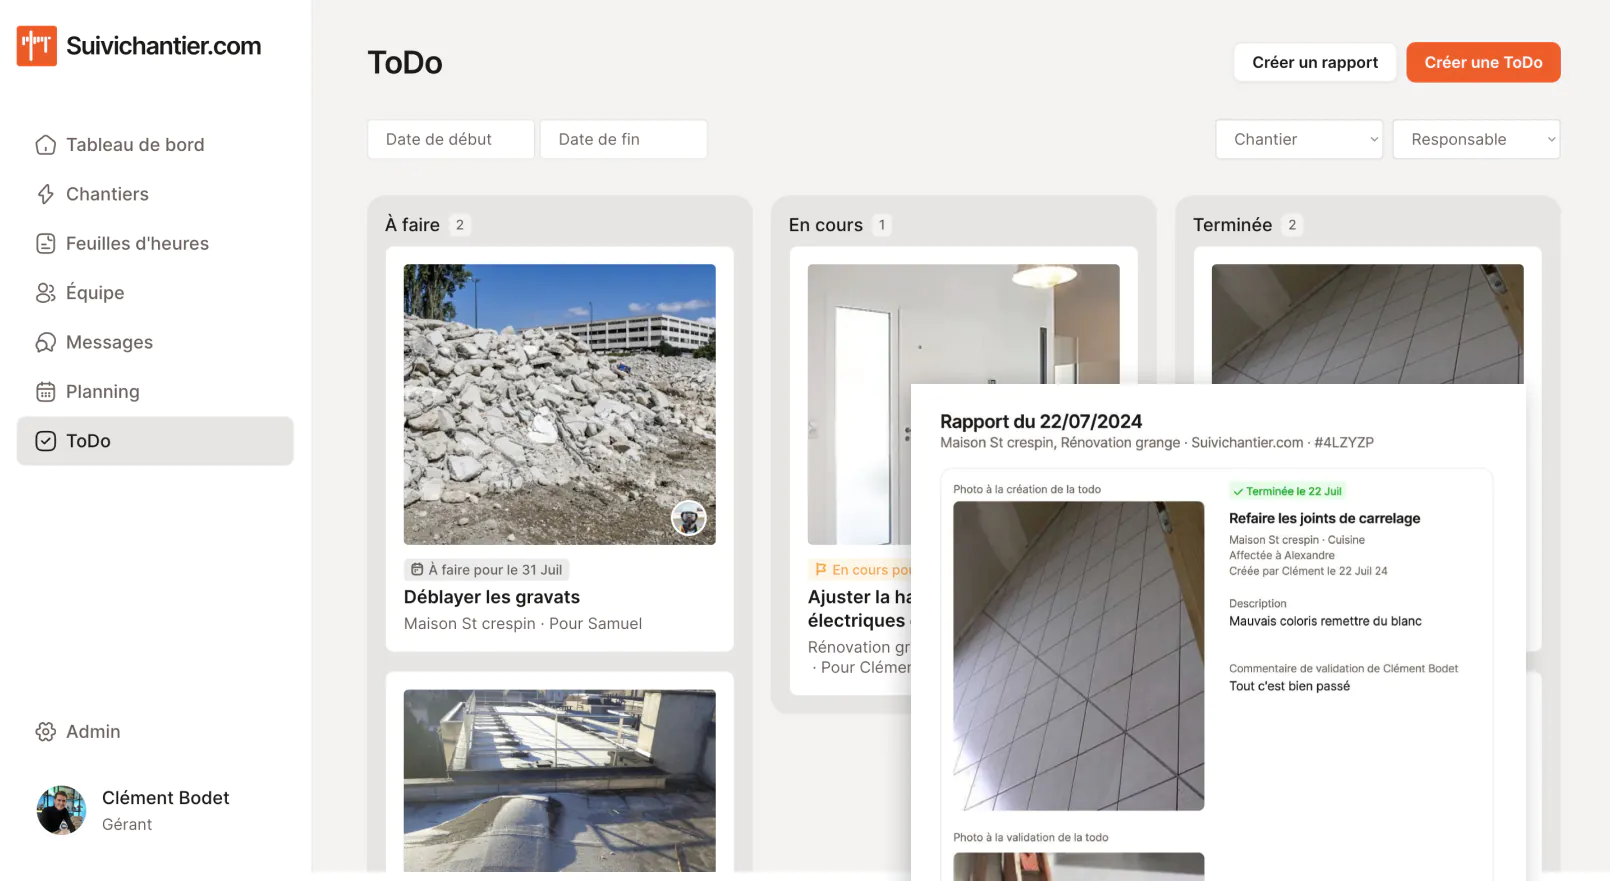Navigate to Équipe section
This screenshot has width=1610, height=881.
click(x=155, y=293)
